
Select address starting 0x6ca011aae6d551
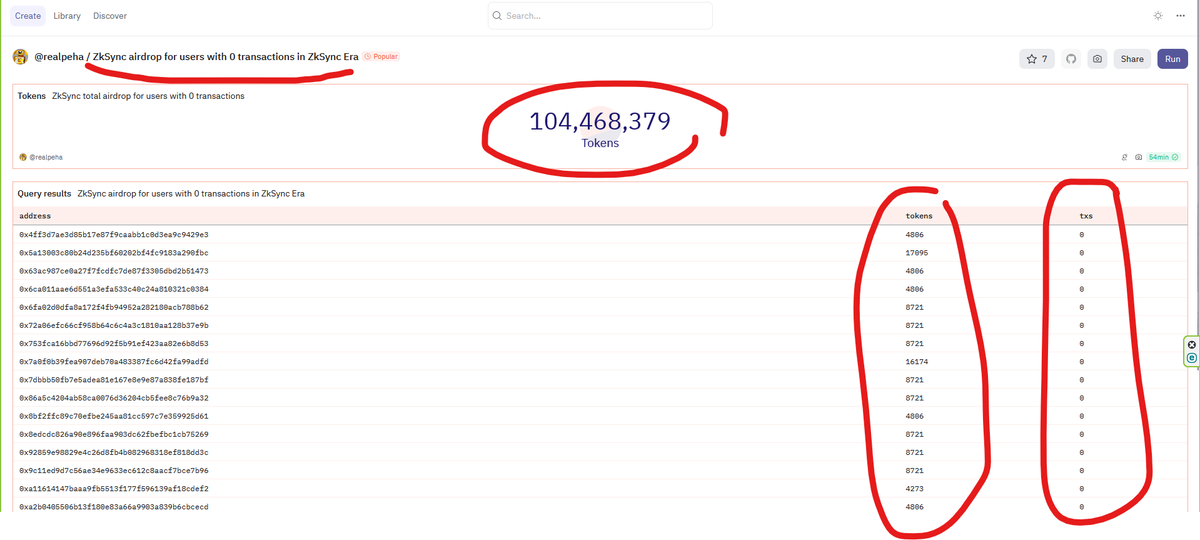114,289
